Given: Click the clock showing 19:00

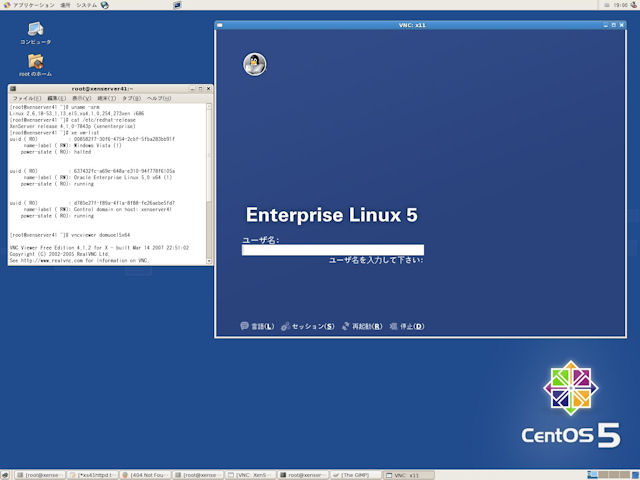Looking at the screenshot, I should 621,5.
